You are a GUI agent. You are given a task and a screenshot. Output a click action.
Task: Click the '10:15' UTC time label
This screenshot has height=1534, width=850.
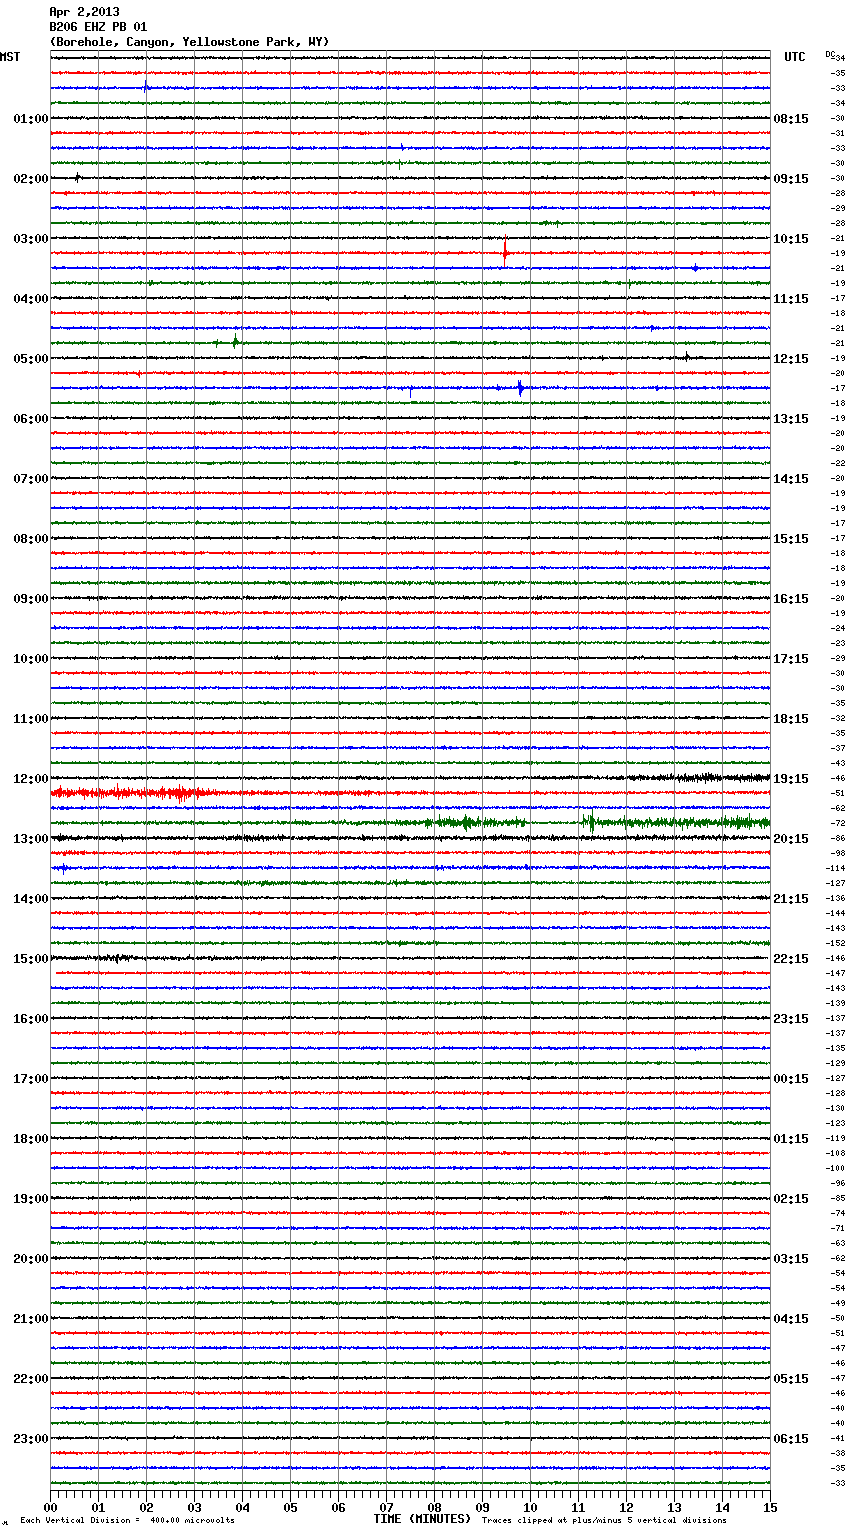pyautogui.click(x=791, y=239)
